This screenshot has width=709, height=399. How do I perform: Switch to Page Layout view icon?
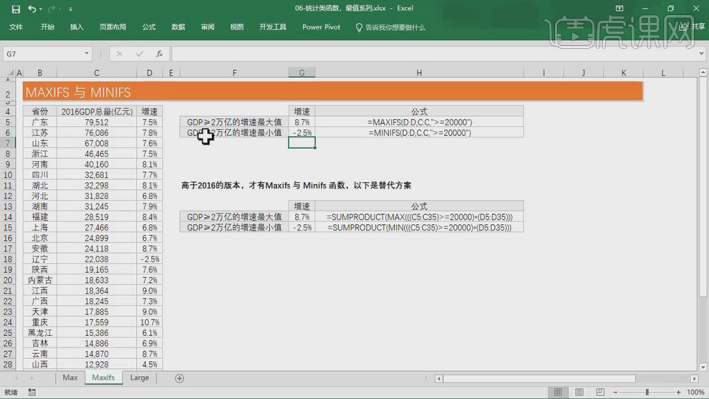579,392
